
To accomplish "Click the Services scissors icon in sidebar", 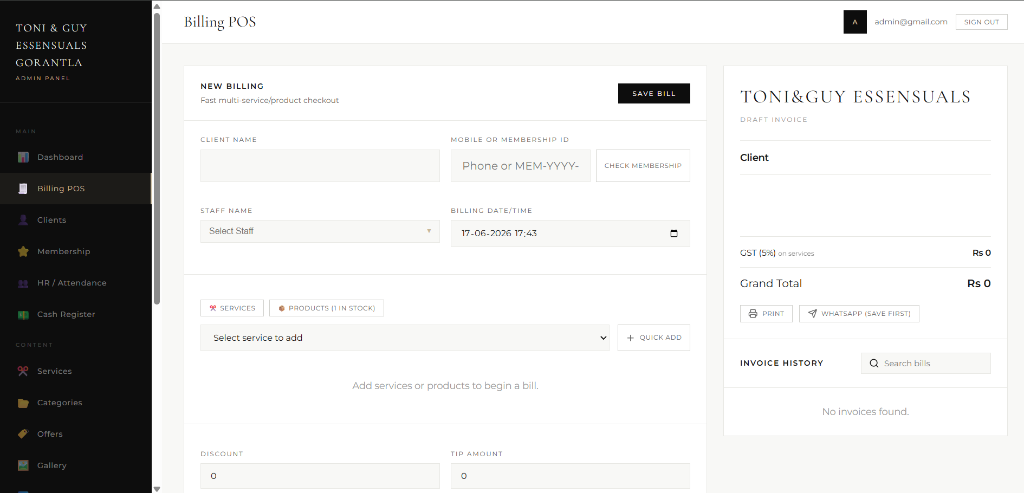I will [23, 371].
